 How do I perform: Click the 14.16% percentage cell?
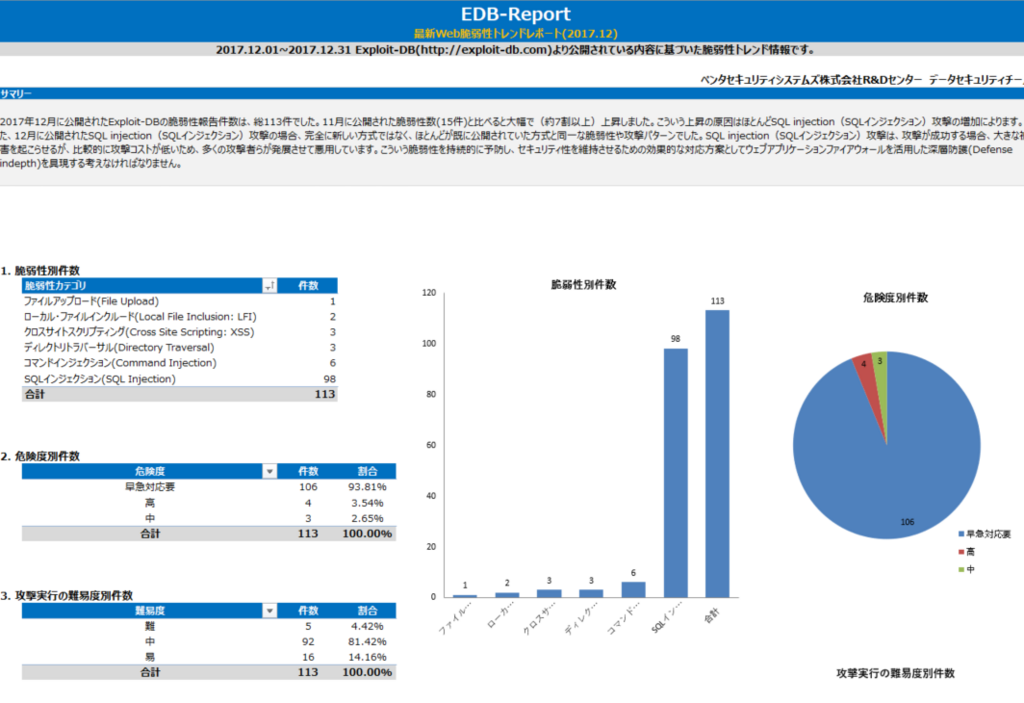tap(367, 657)
